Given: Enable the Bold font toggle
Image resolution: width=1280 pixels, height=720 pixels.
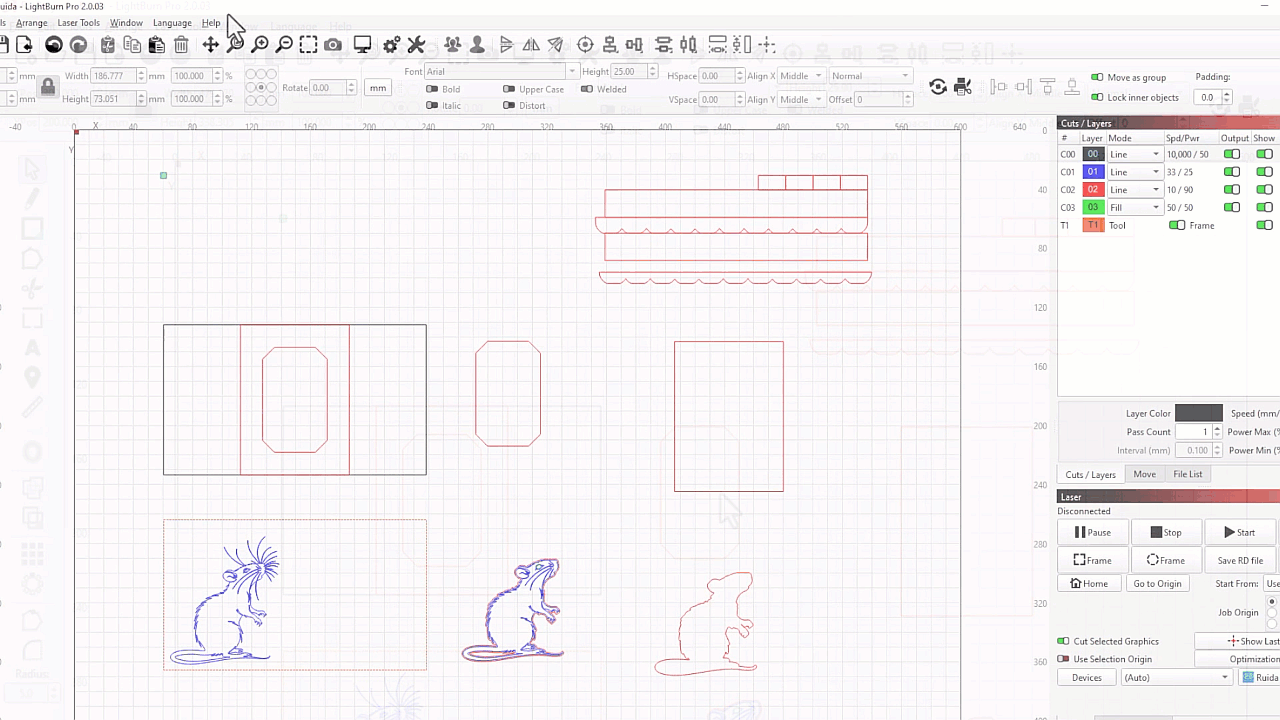Looking at the screenshot, I should [432, 89].
